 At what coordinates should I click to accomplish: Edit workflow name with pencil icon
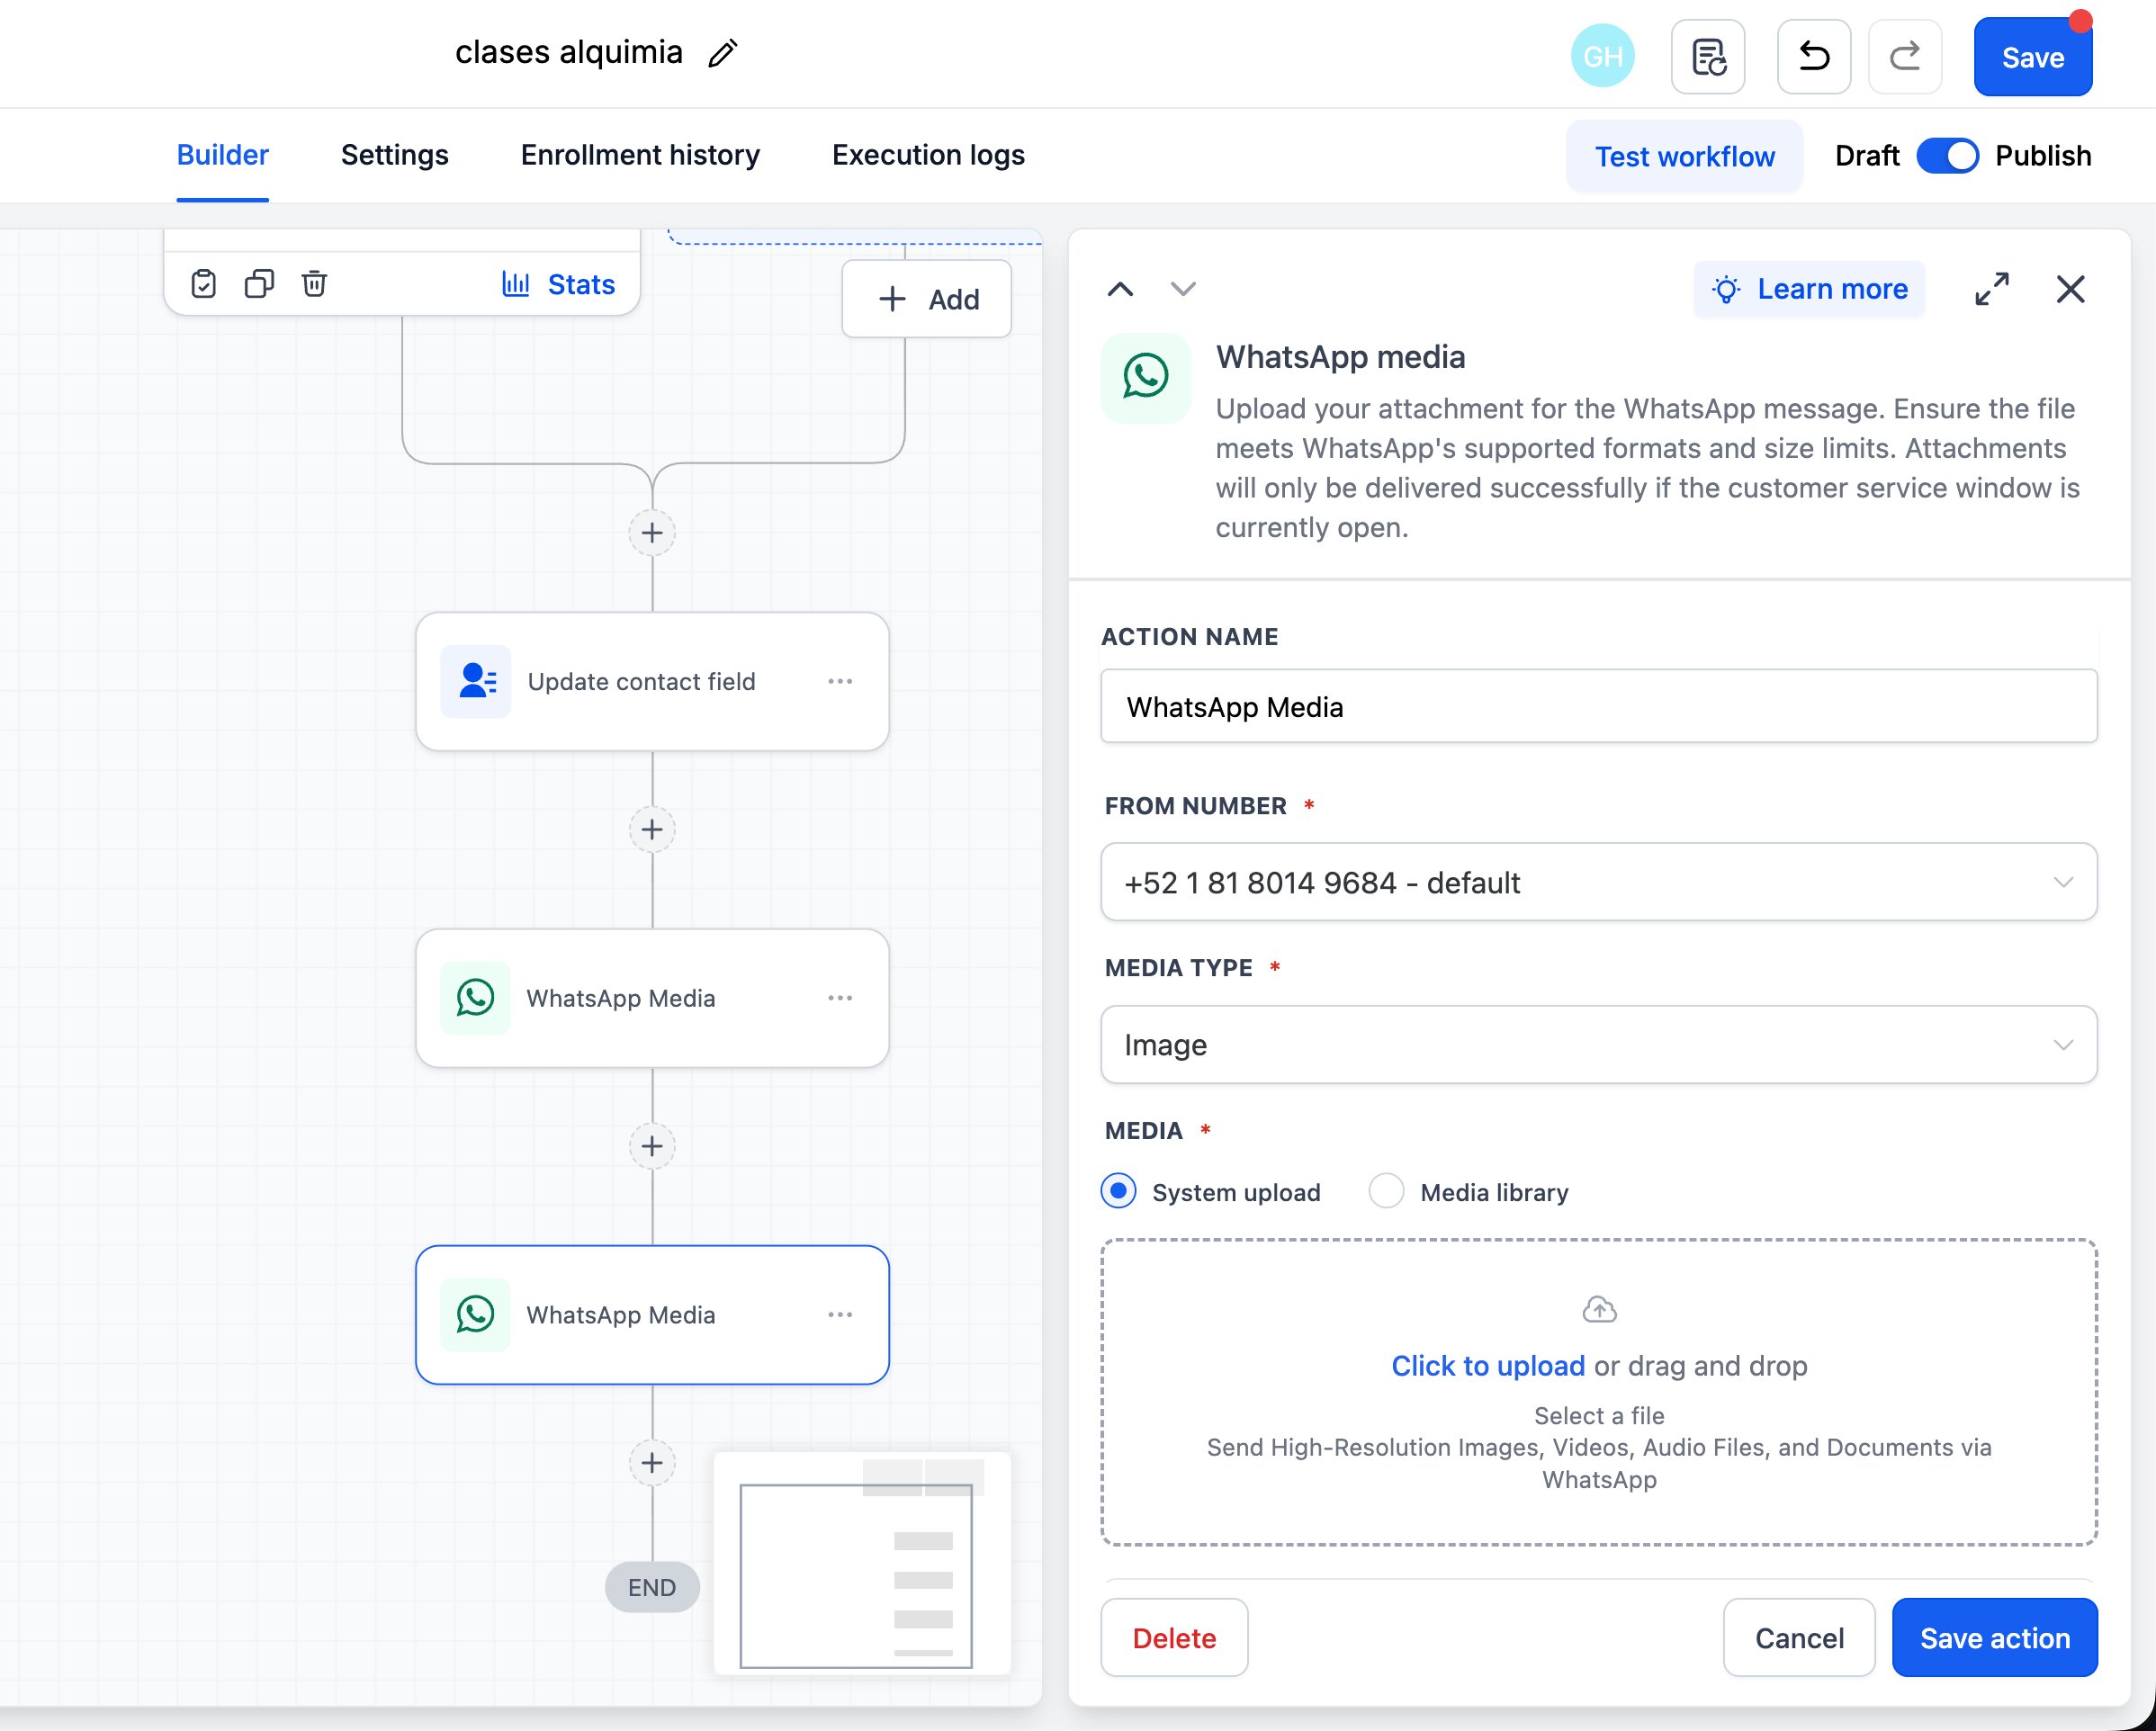click(722, 53)
